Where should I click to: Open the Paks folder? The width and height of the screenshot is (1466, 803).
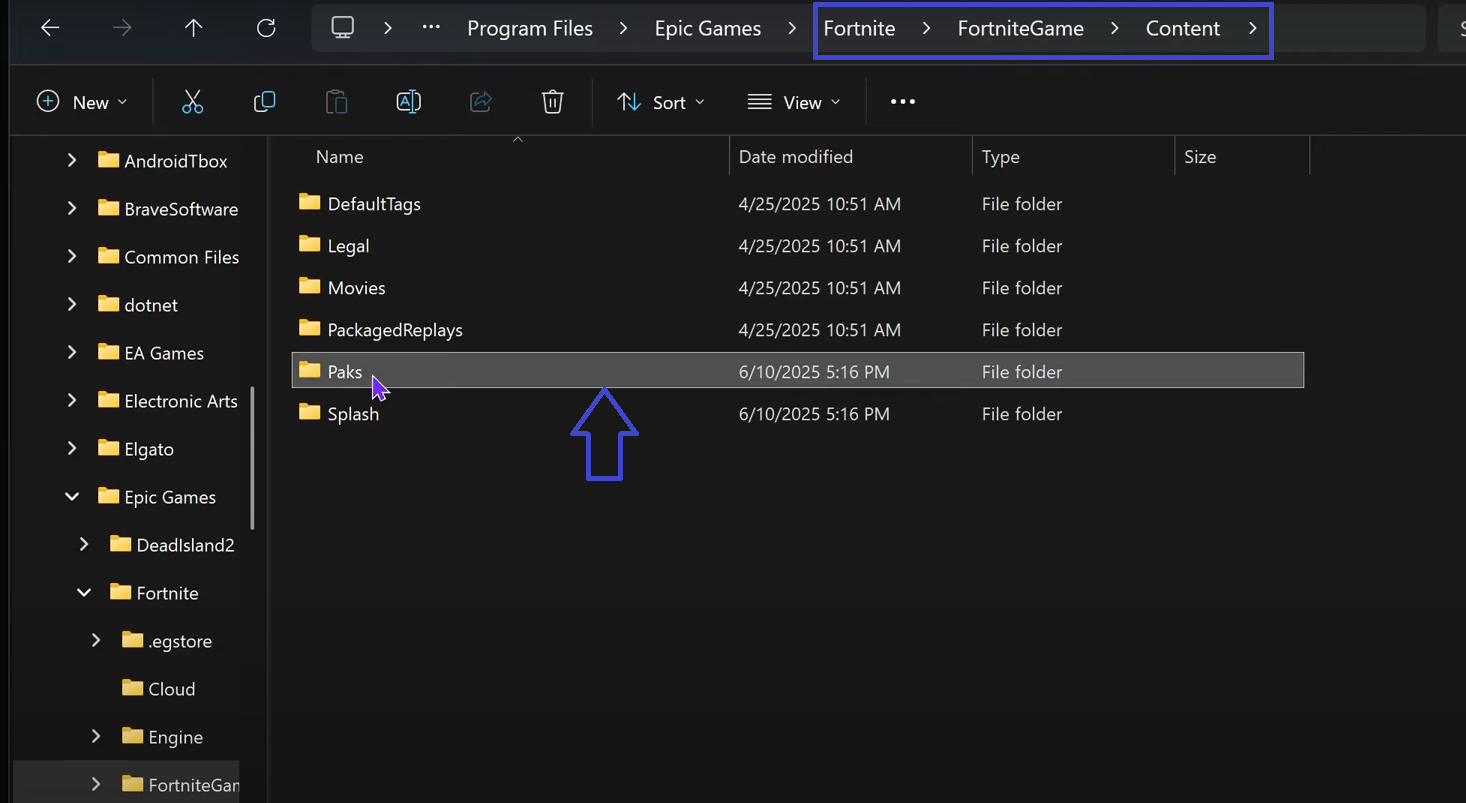click(345, 371)
